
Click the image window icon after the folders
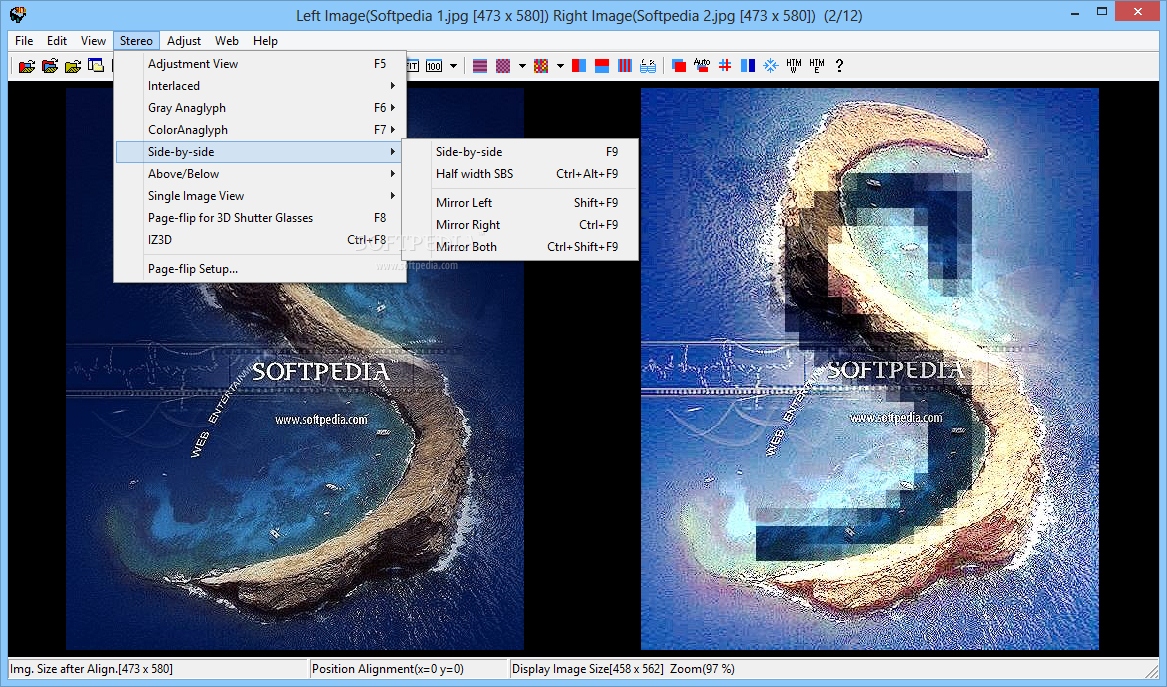(96, 65)
